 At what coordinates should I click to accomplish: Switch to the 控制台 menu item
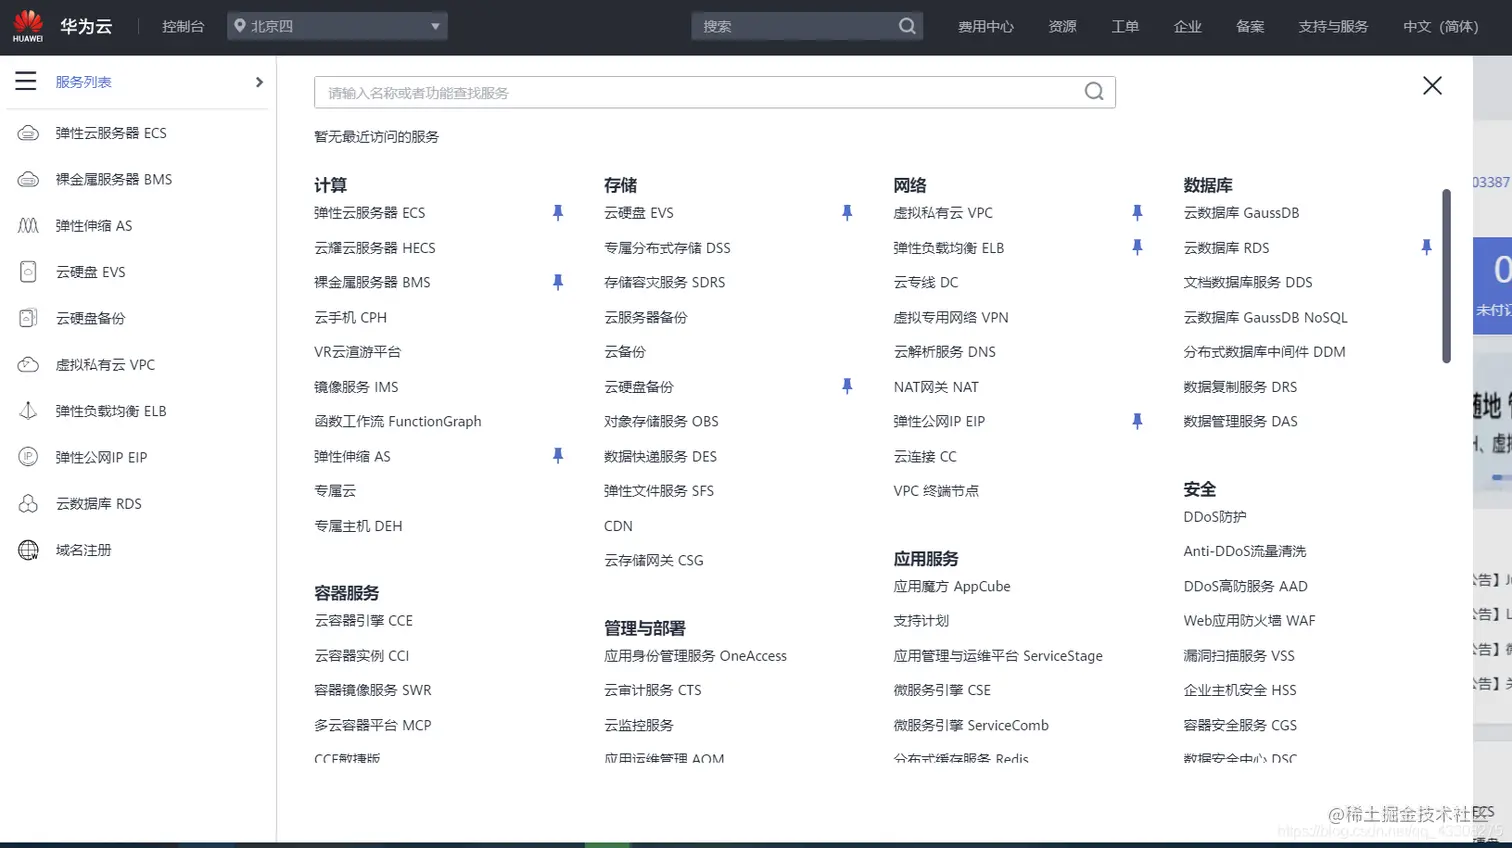[183, 26]
